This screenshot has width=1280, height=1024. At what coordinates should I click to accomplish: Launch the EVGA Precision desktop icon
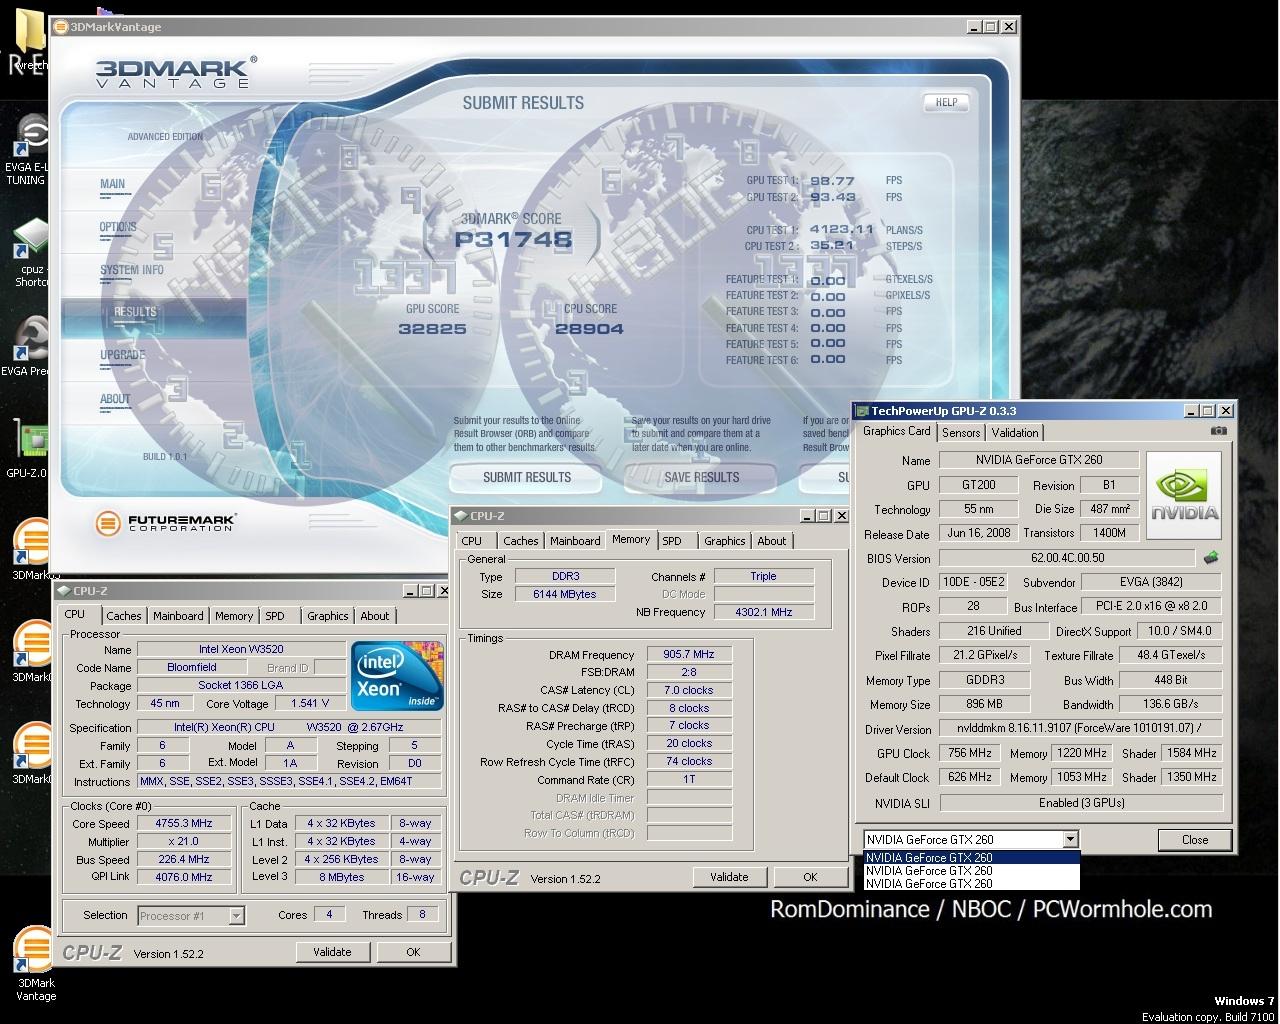(x=28, y=347)
